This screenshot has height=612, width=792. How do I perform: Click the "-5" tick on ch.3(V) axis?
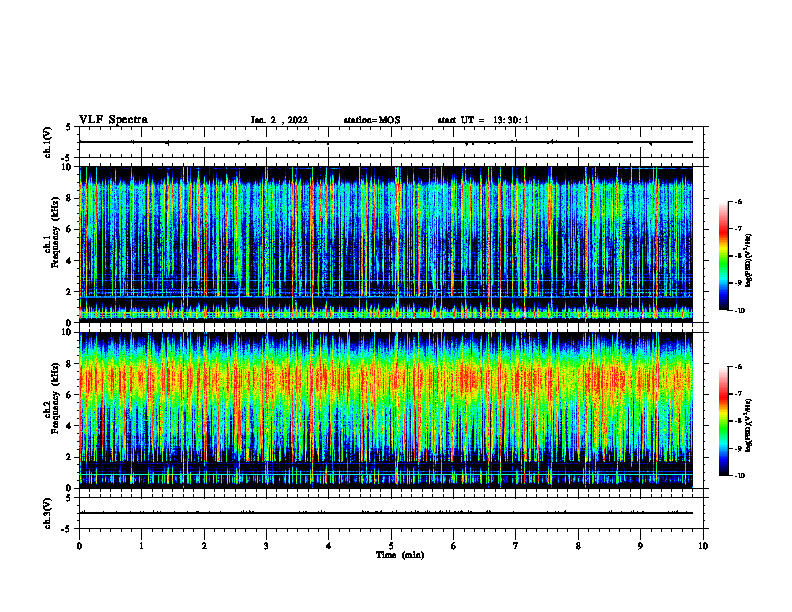(67, 529)
